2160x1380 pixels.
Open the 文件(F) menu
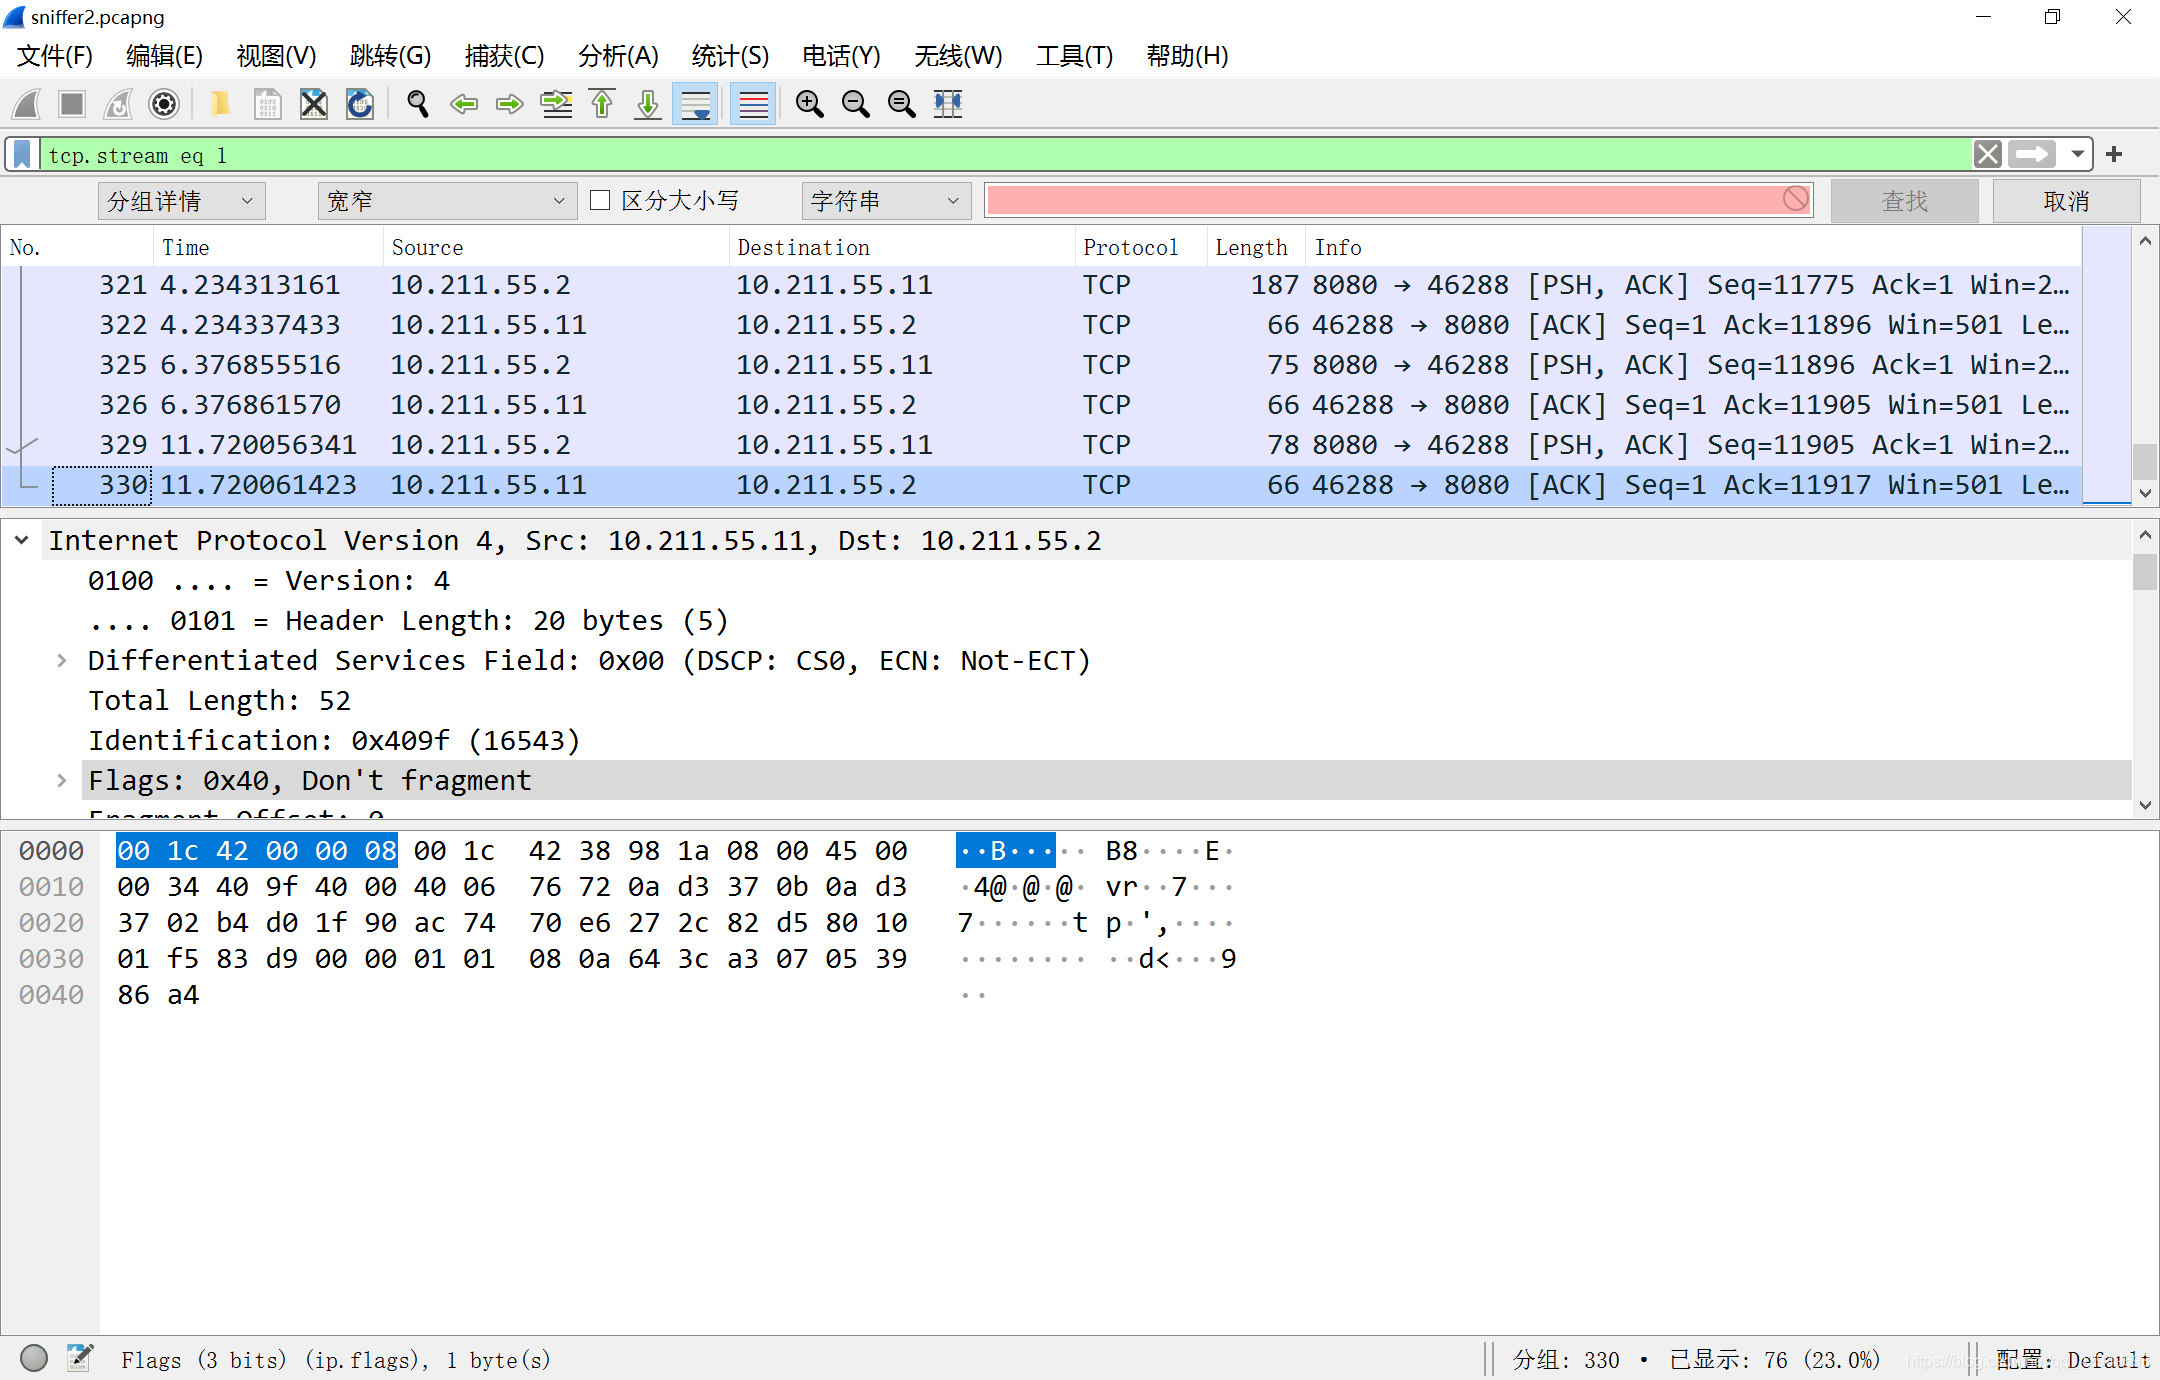pyautogui.click(x=55, y=56)
